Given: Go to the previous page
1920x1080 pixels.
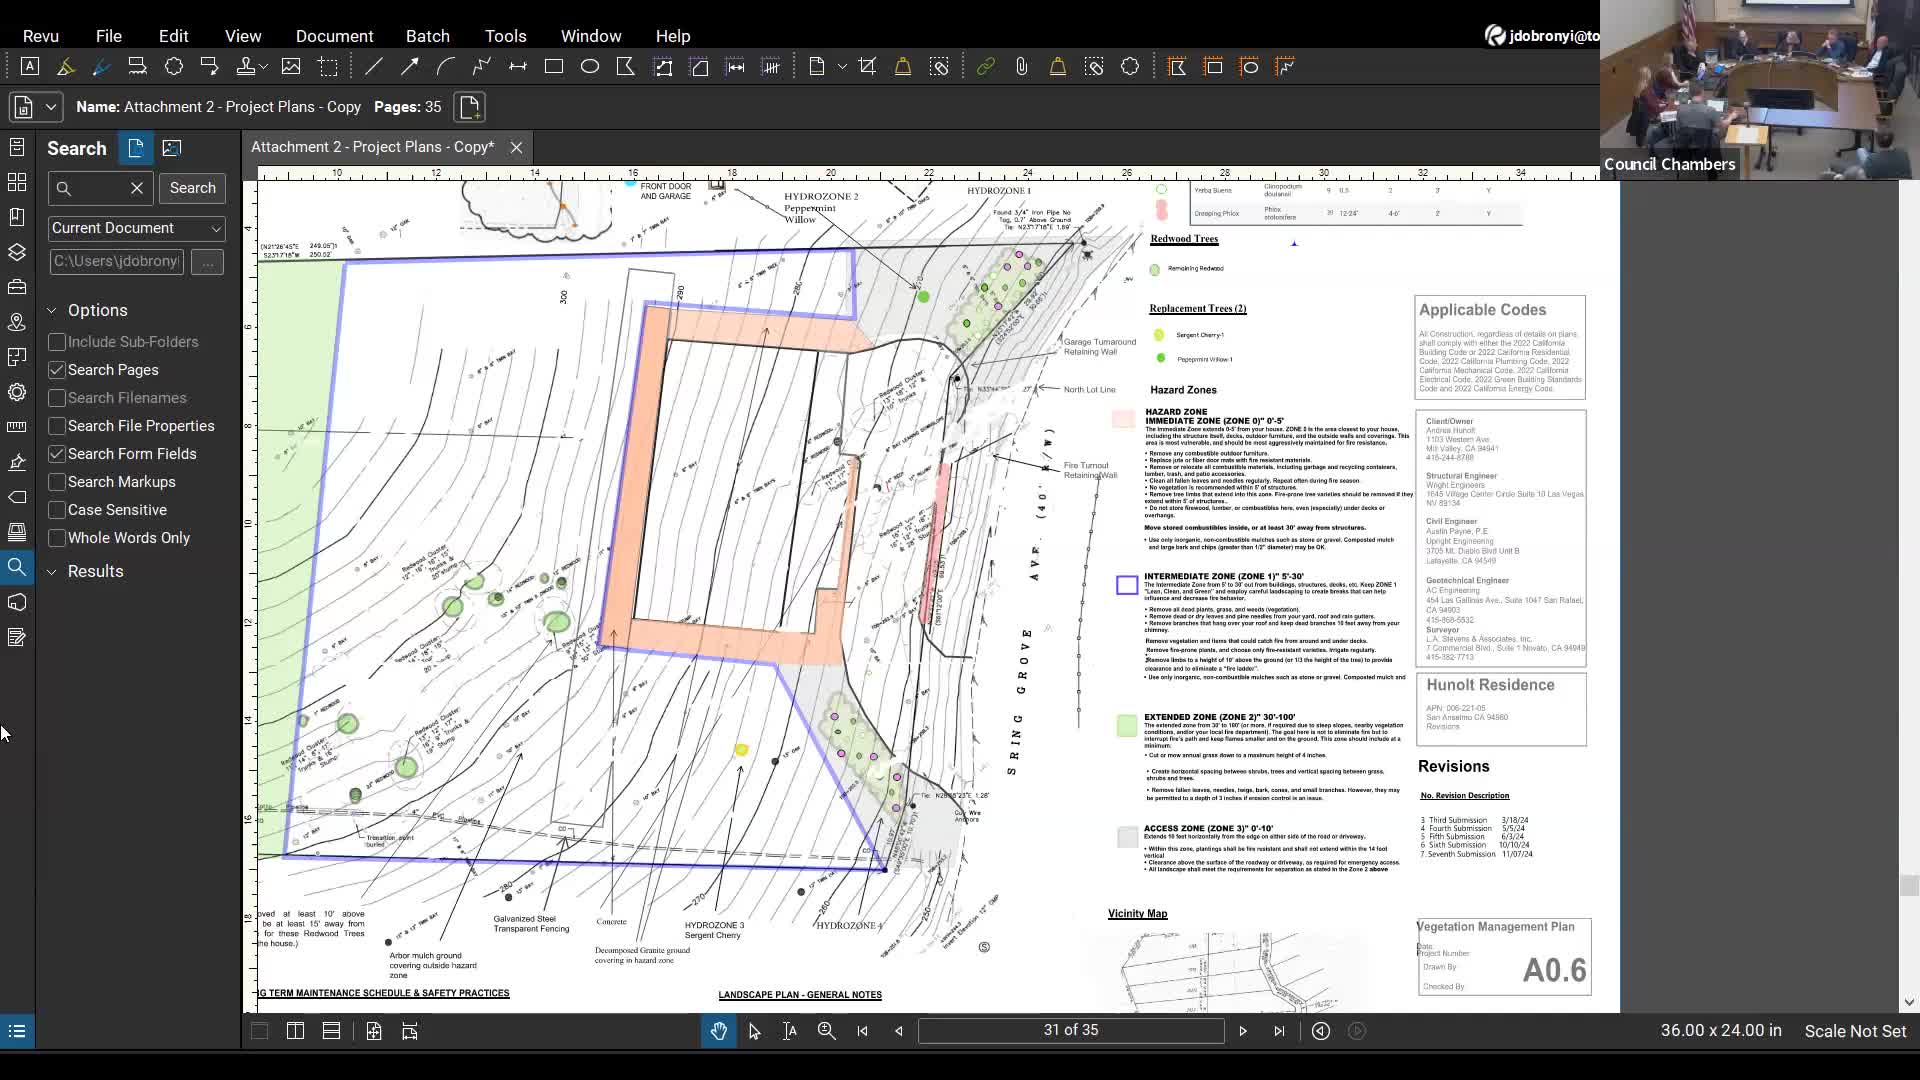Looking at the screenshot, I should [x=899, y=1031].
